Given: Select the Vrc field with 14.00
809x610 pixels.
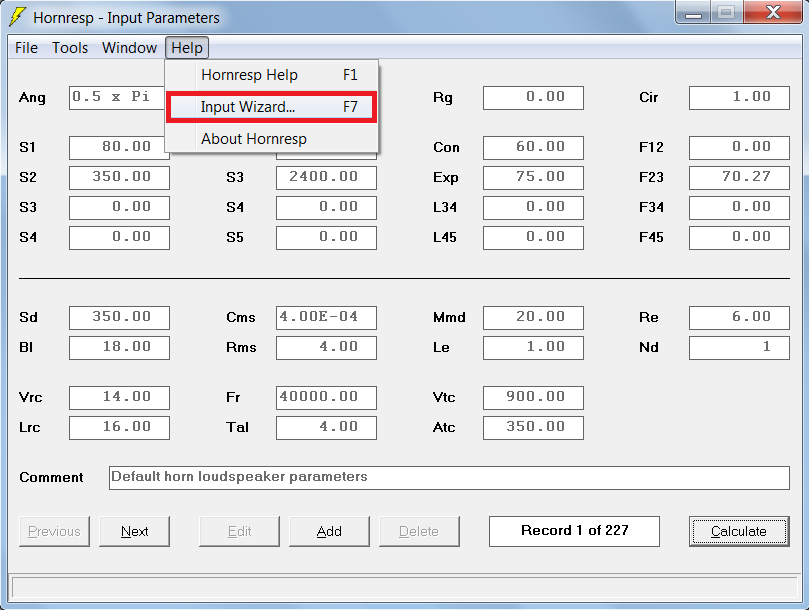Looking at the screenshot, I should click(119, 397).
